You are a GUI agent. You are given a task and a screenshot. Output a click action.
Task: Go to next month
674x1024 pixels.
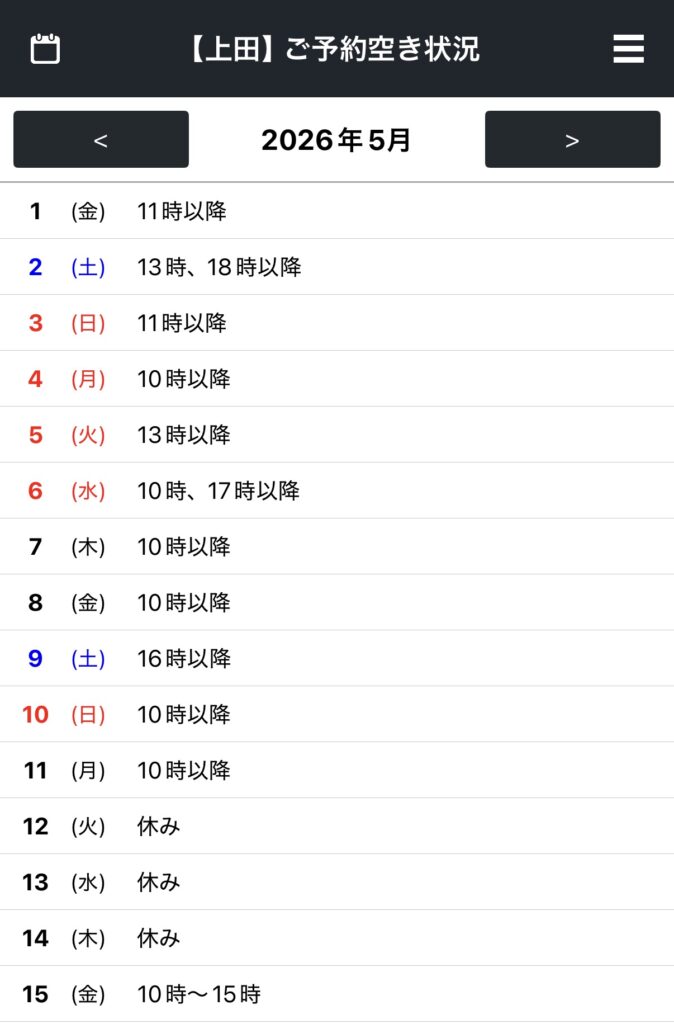[x=572, y=140]
